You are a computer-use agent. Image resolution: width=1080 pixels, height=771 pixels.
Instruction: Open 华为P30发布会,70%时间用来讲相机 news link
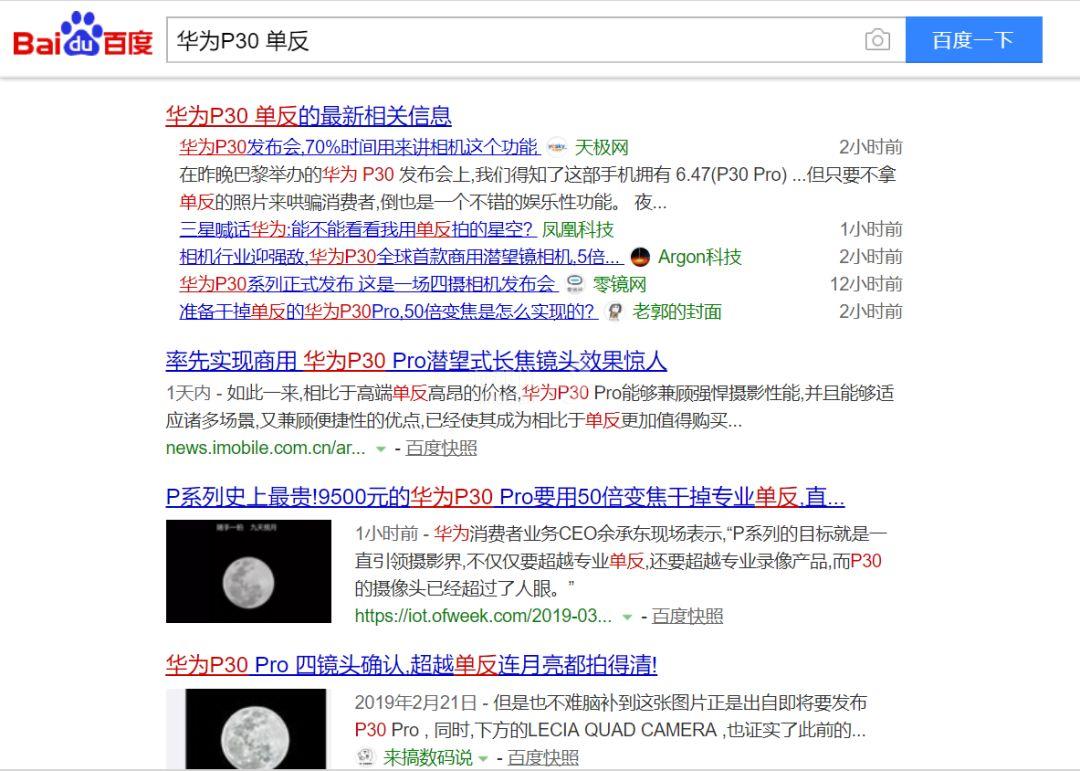coord(359,147)
